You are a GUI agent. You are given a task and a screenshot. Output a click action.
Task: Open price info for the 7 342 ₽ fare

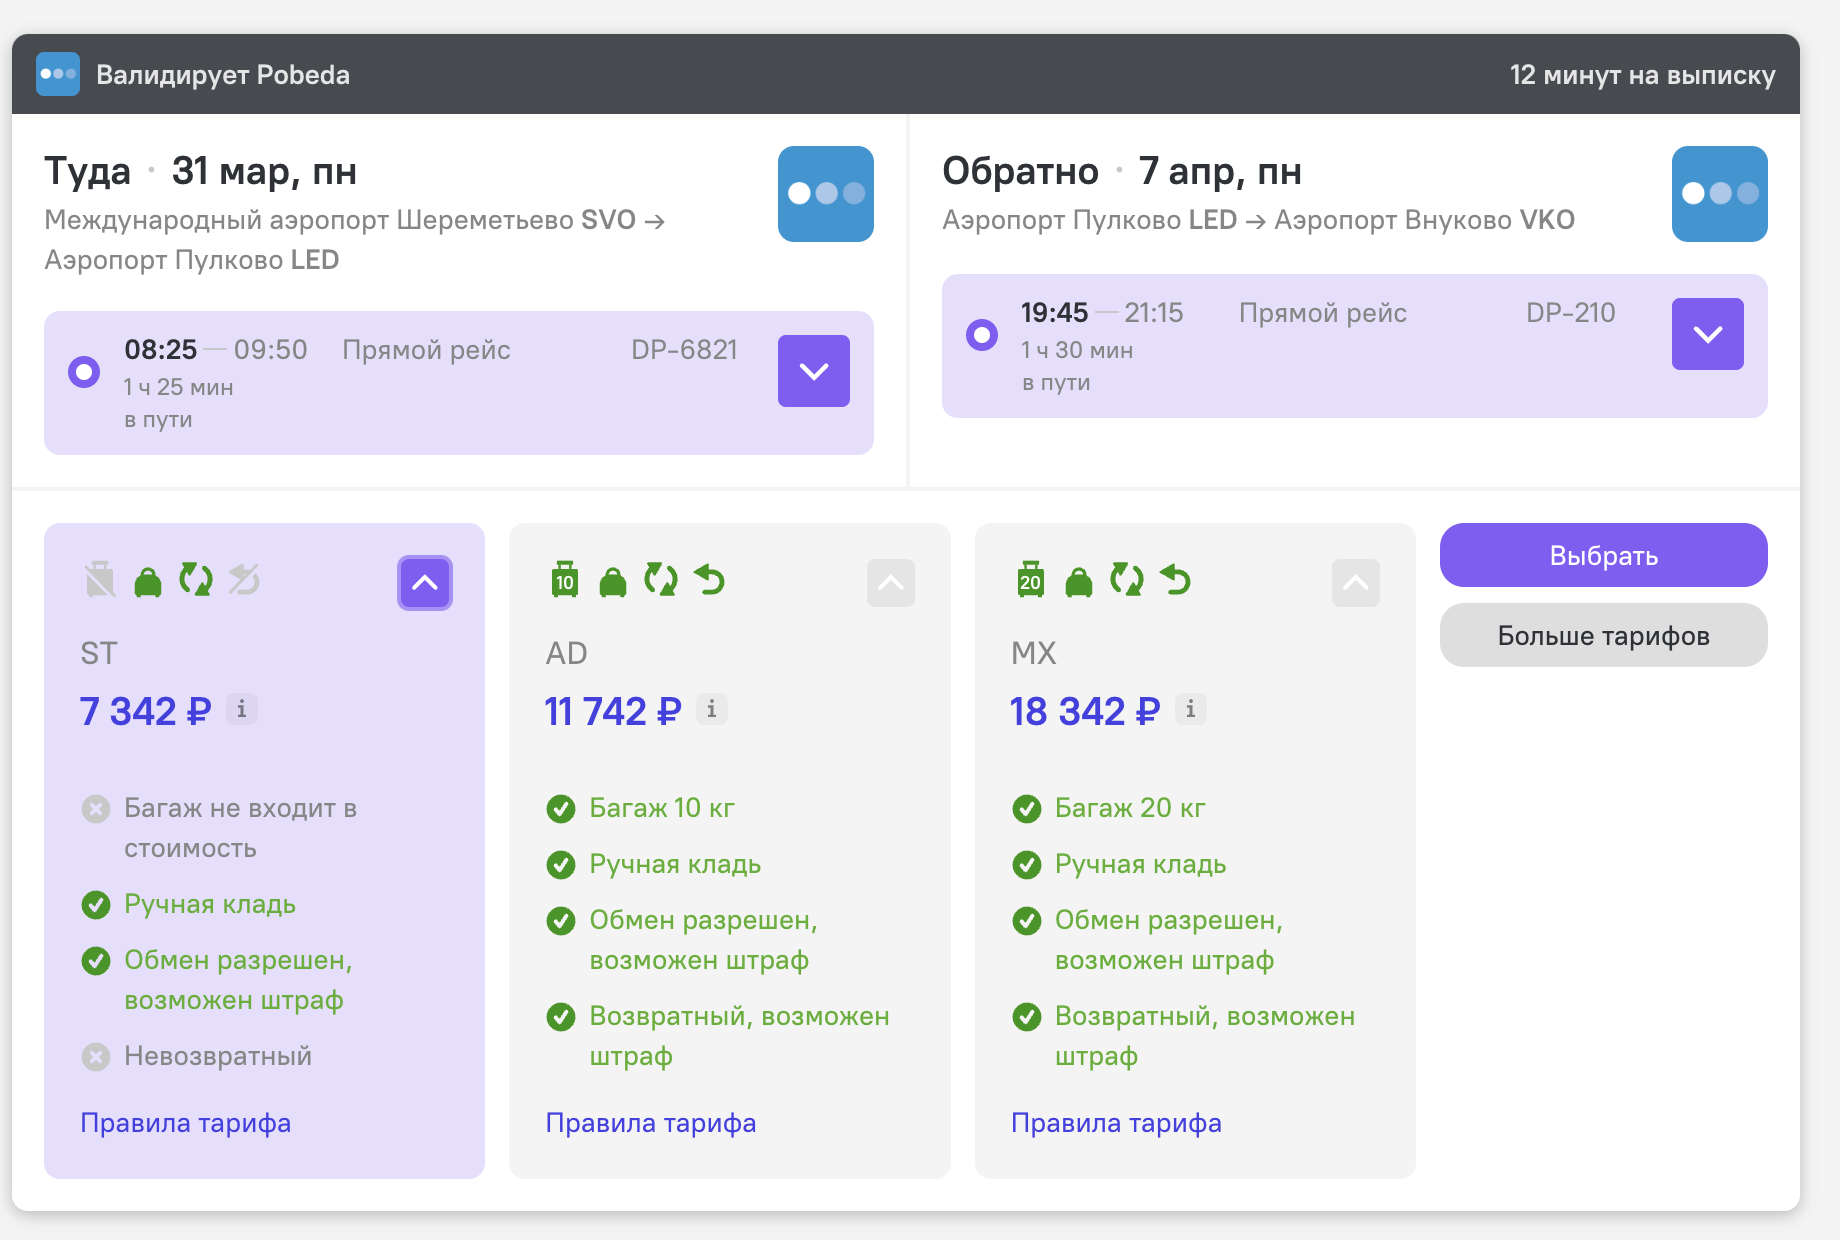click(x=241, y=709)
